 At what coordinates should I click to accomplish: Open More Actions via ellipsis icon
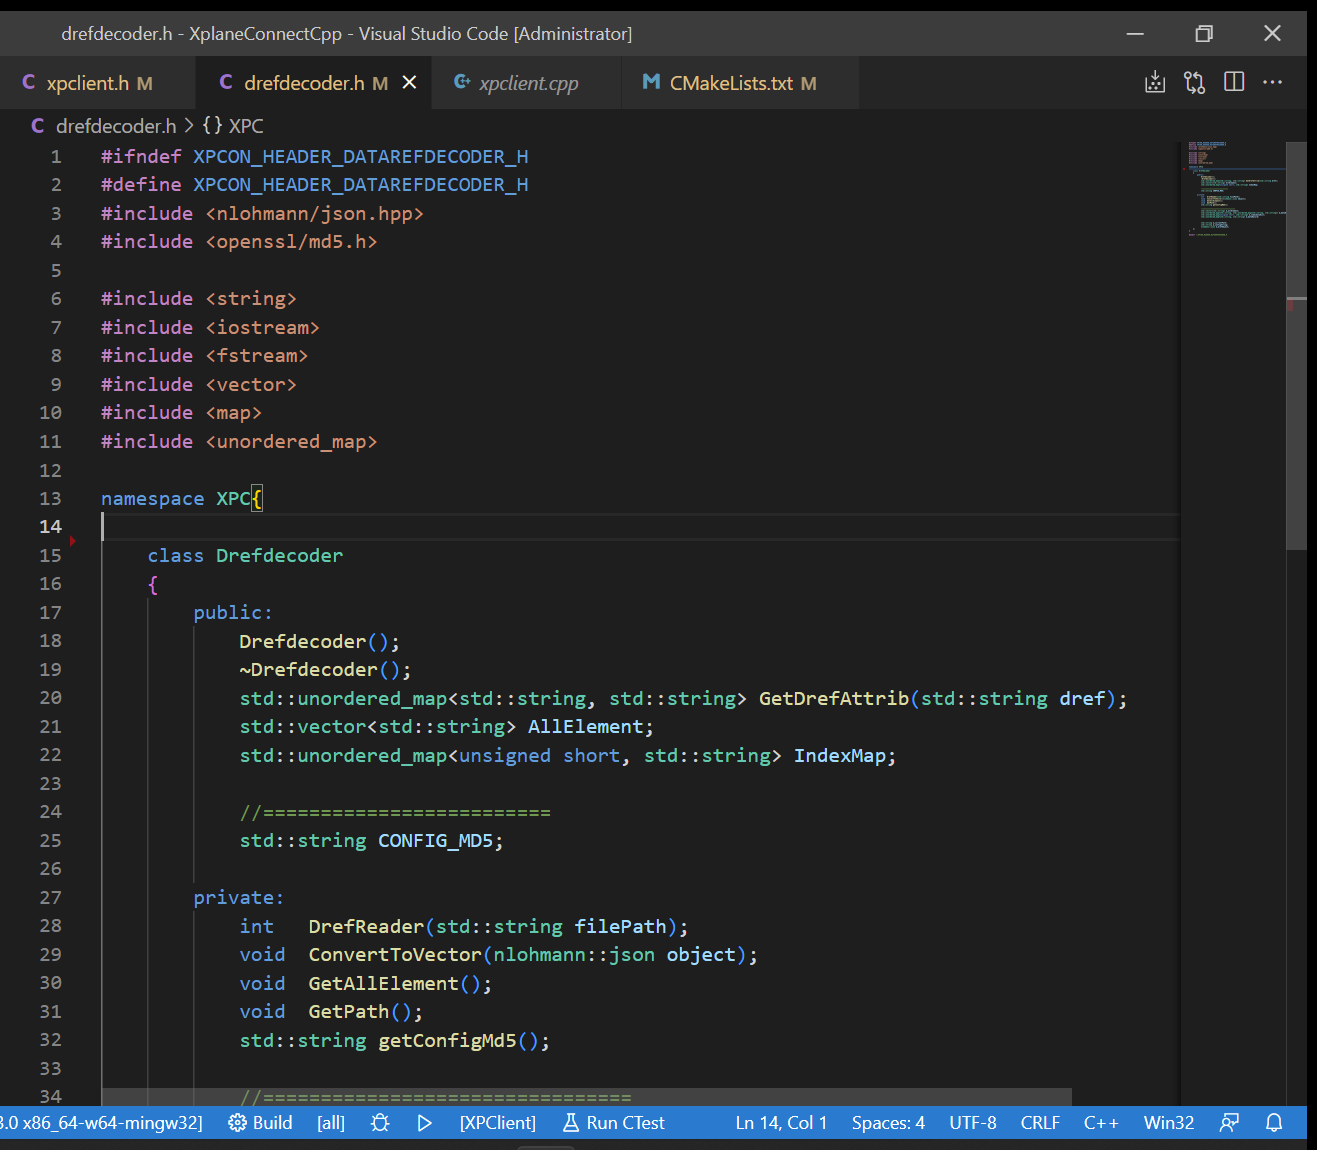point(1272,82)
